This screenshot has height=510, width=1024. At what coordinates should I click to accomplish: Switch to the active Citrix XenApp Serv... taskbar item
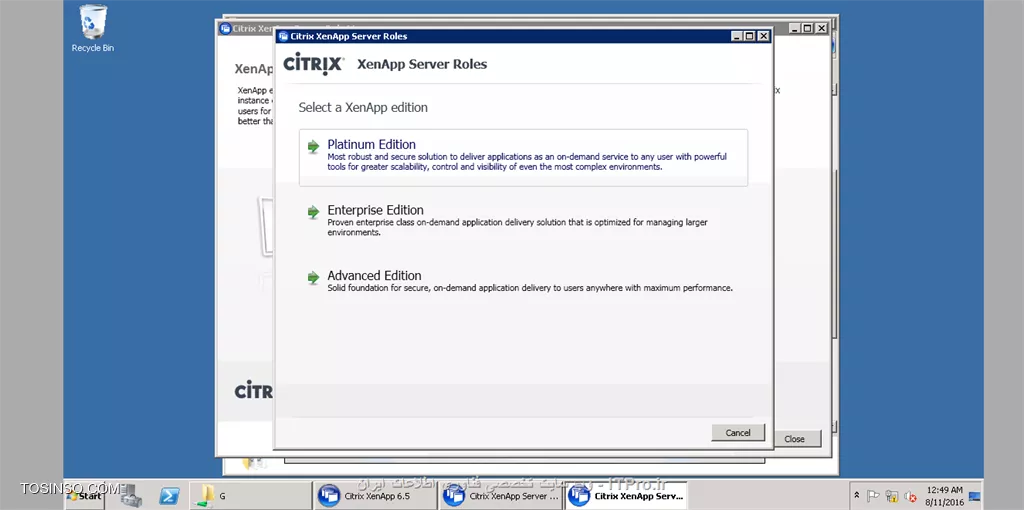(626, 496)
